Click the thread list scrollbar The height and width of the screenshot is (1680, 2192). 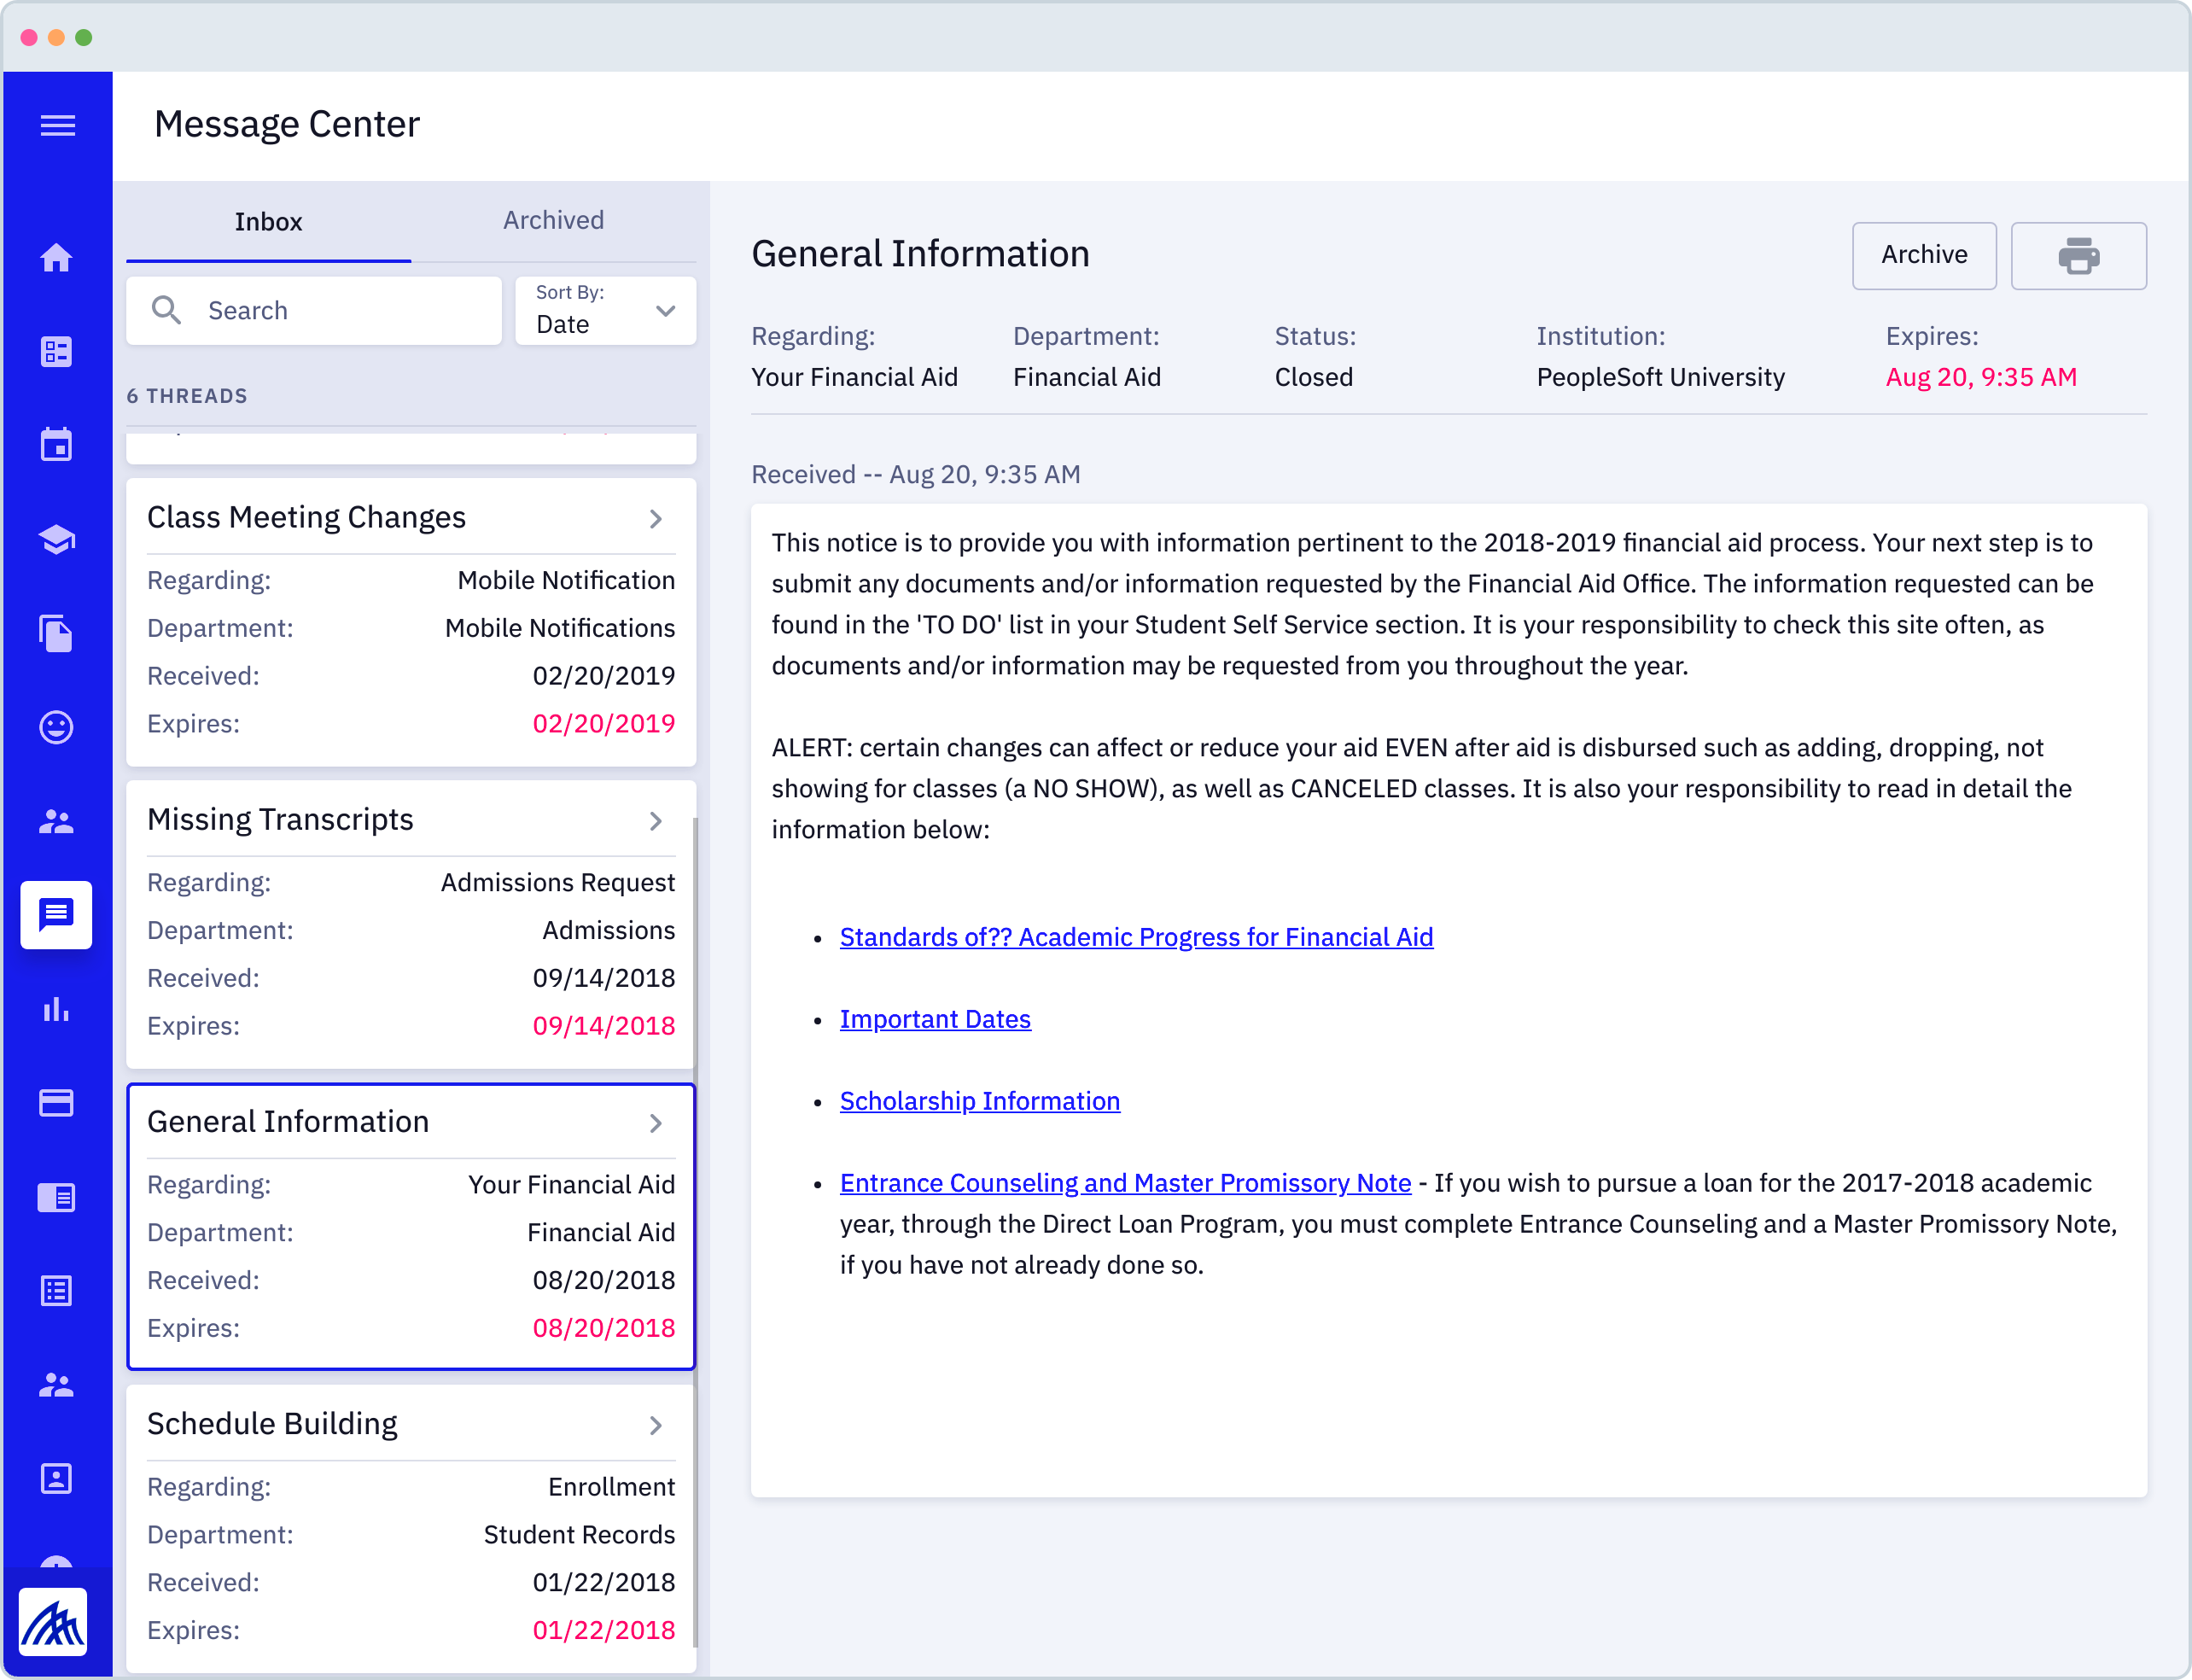click(695, 1230)
